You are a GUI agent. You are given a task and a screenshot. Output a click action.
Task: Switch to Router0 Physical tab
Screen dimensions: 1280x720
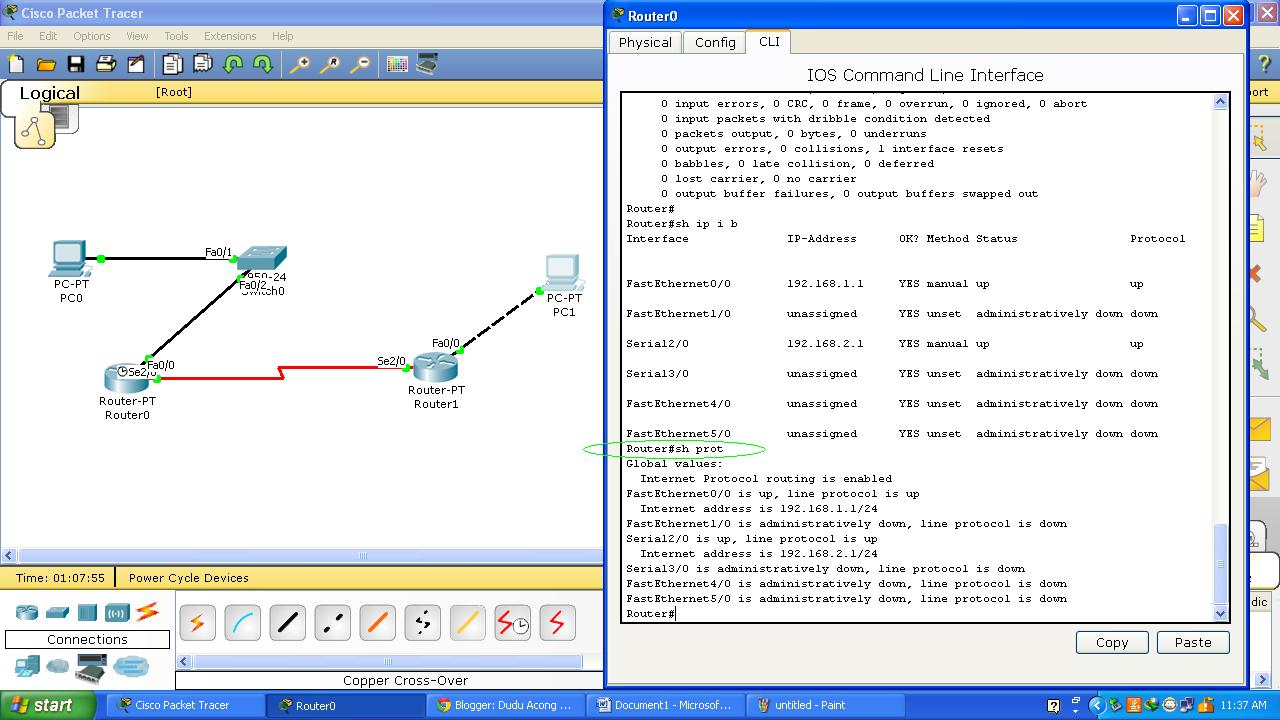click(645, 42)
